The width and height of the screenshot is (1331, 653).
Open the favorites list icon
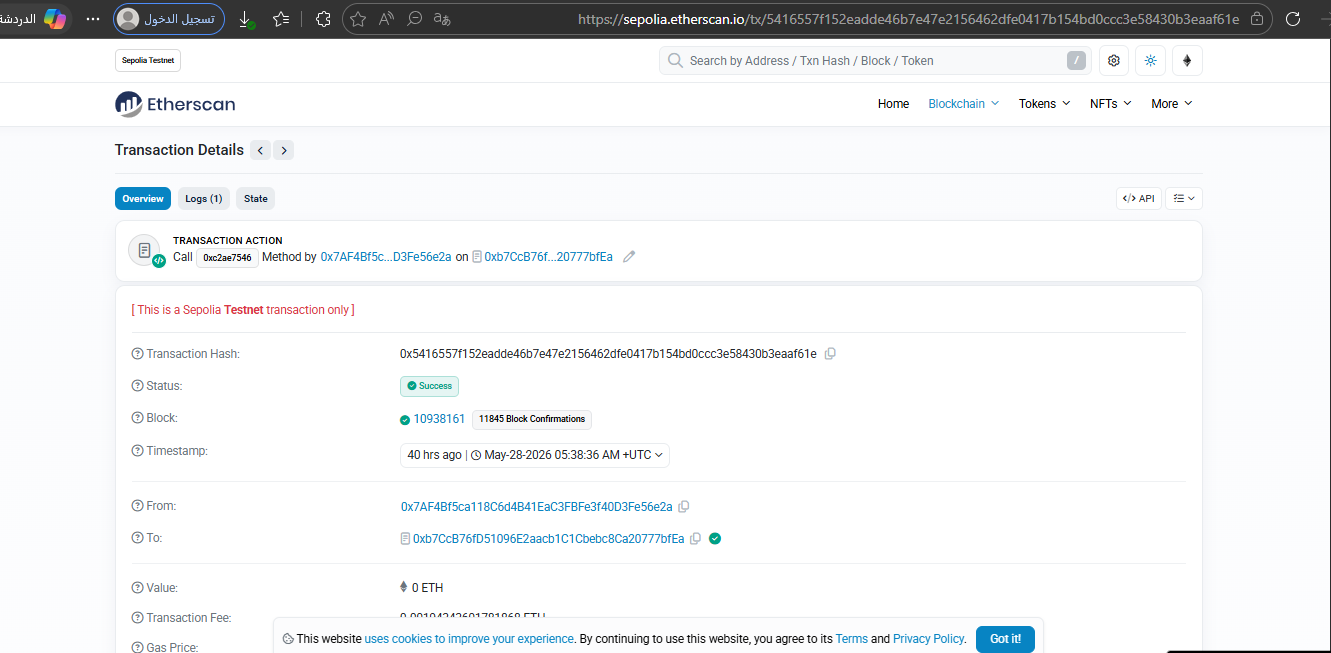(x=281, y=19)
